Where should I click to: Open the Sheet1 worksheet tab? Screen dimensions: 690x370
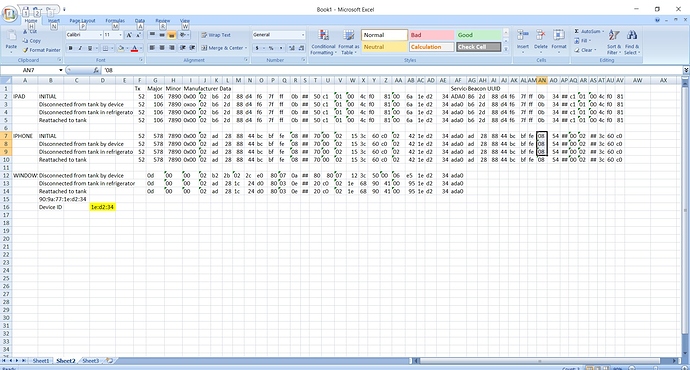point(41,361)
